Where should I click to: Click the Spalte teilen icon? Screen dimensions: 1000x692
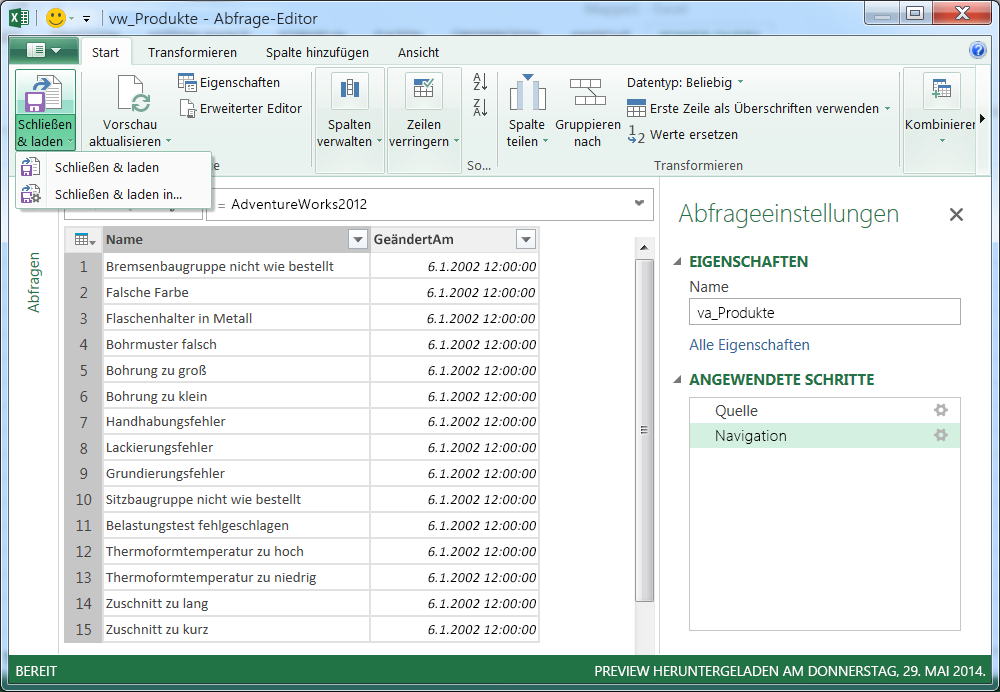[x=527, y=93]
